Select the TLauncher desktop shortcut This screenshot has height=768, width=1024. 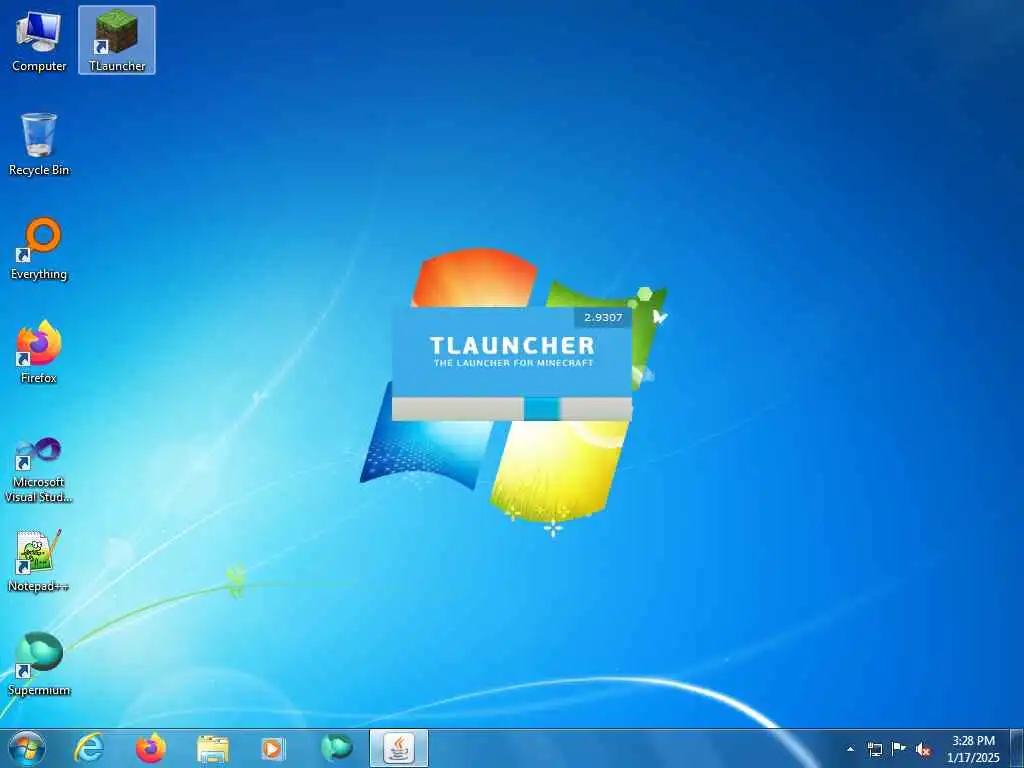[x=117, y=40]
